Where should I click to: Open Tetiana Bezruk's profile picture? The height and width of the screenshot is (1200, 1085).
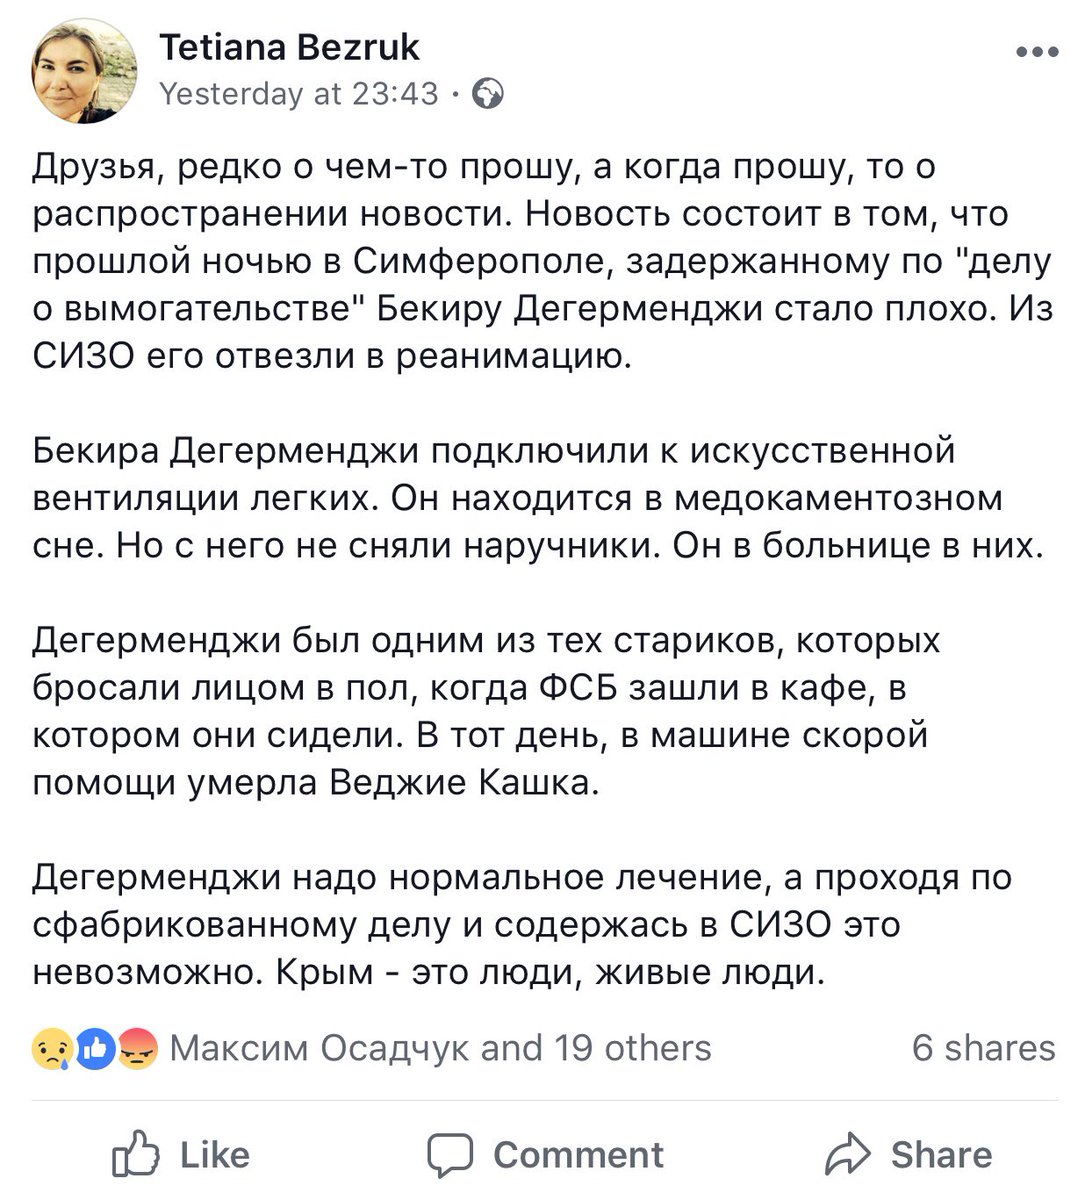(x=84, y=71)
